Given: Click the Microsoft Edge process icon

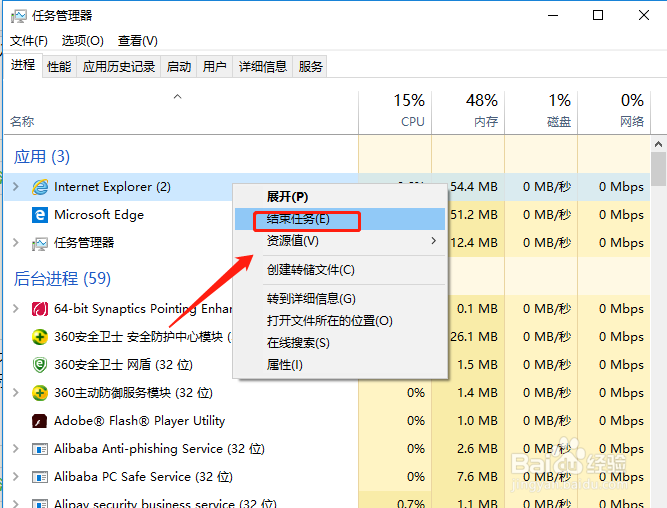Looking at the screenshot, I should point(40,214).
